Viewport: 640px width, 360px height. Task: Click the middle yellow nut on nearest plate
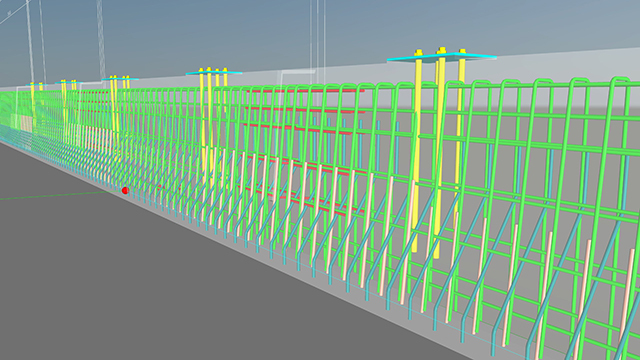pyautogui.click(x=441, y=51)
